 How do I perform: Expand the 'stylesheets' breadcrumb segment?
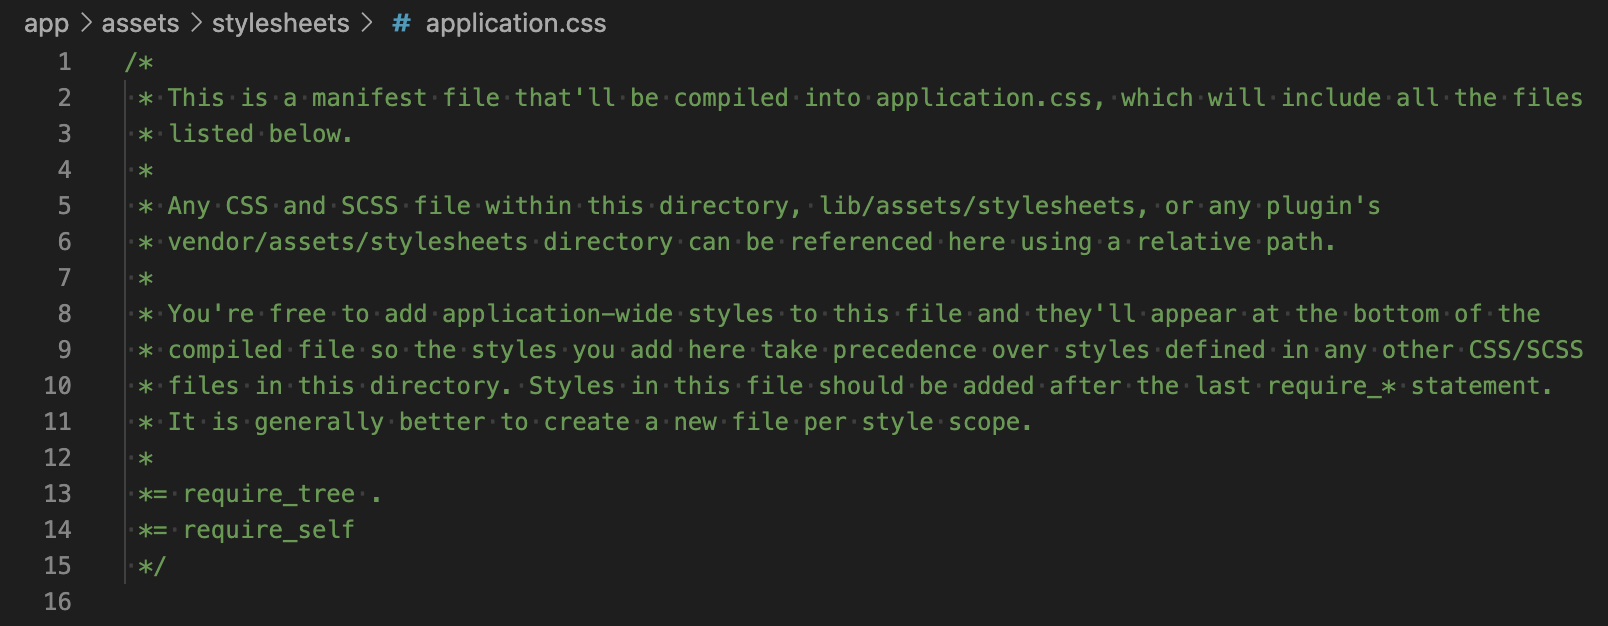281,23
